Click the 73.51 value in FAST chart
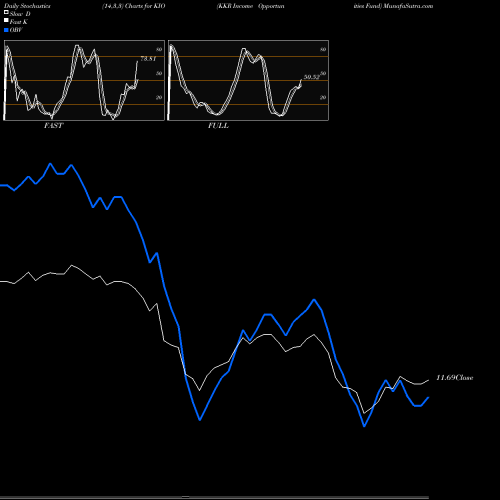This screenshot has height=500, width=500. click(148, 59)
